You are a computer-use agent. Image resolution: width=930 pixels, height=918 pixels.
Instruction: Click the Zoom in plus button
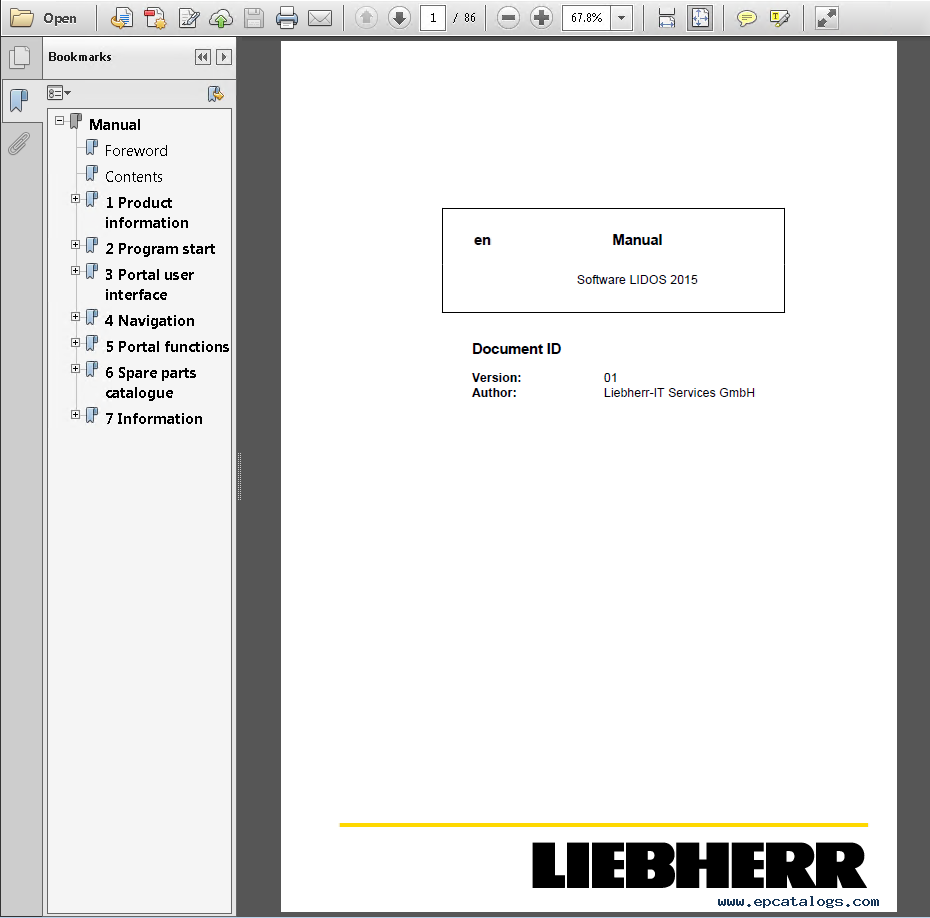[541, 18]
